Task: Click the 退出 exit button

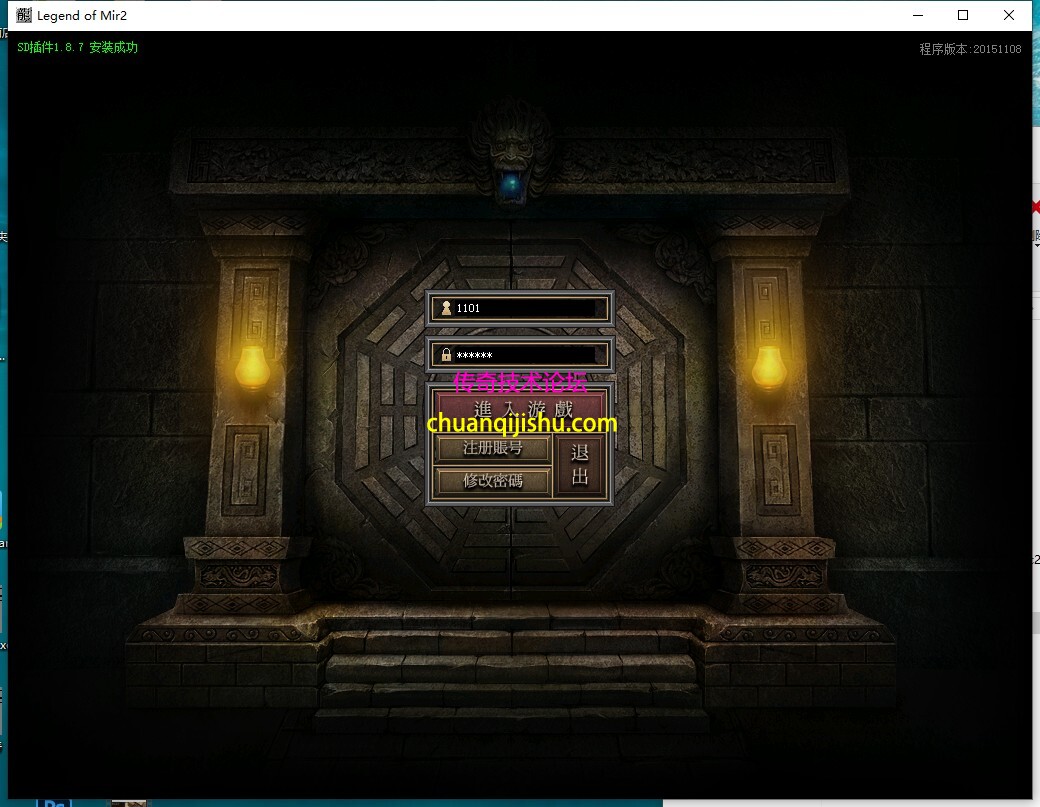Action: [580, 465]
